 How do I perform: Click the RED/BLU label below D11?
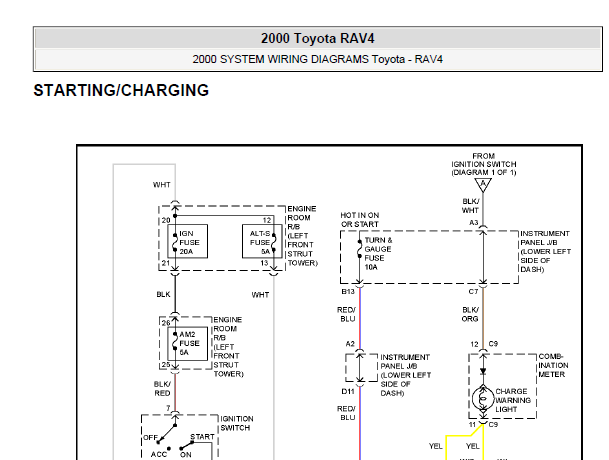coord(346,413)
